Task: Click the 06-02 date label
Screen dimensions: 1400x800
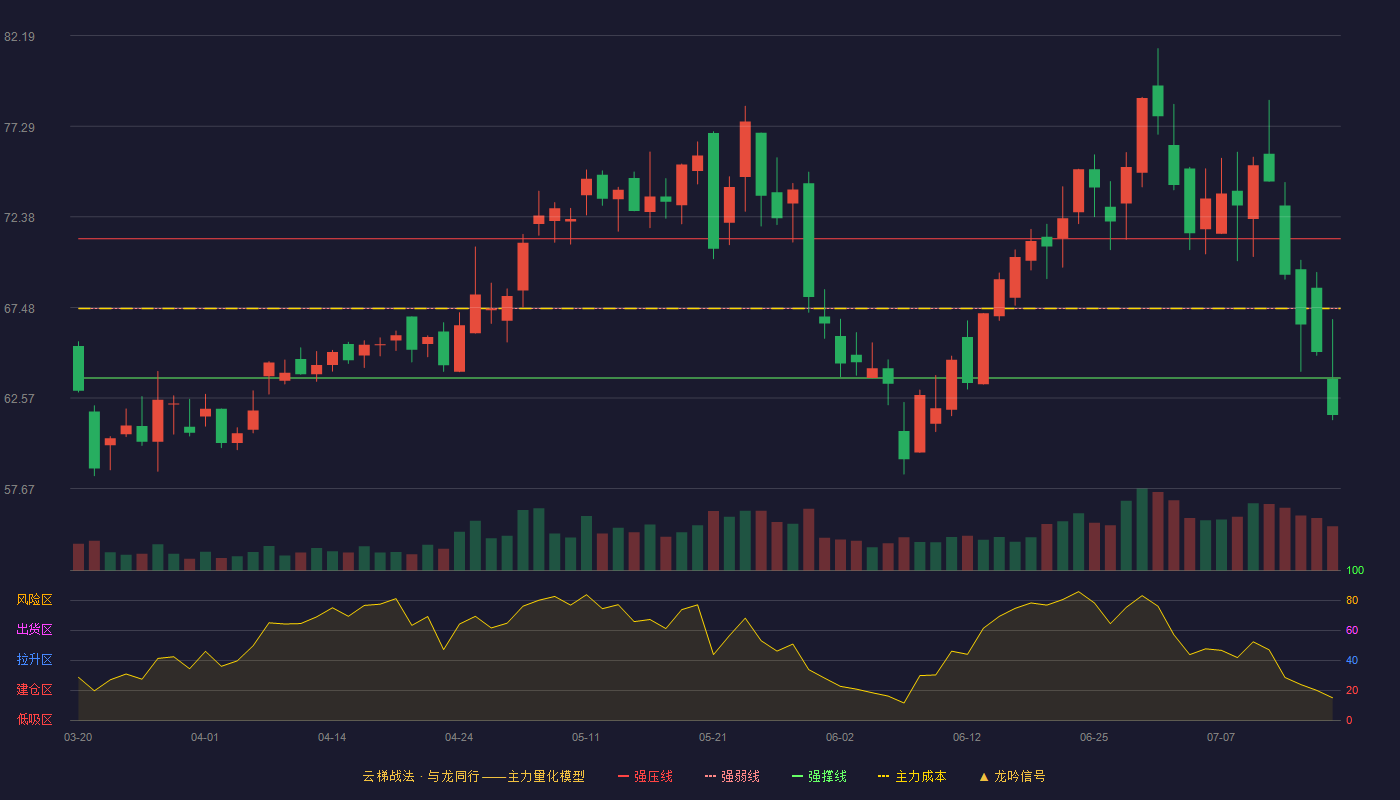Action: coord(840,737)
